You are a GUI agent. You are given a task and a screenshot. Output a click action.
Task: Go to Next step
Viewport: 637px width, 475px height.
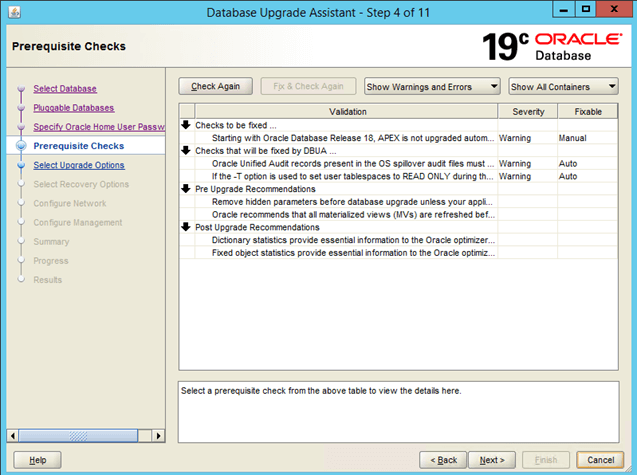pyautogui.click(x=492, y=460)
